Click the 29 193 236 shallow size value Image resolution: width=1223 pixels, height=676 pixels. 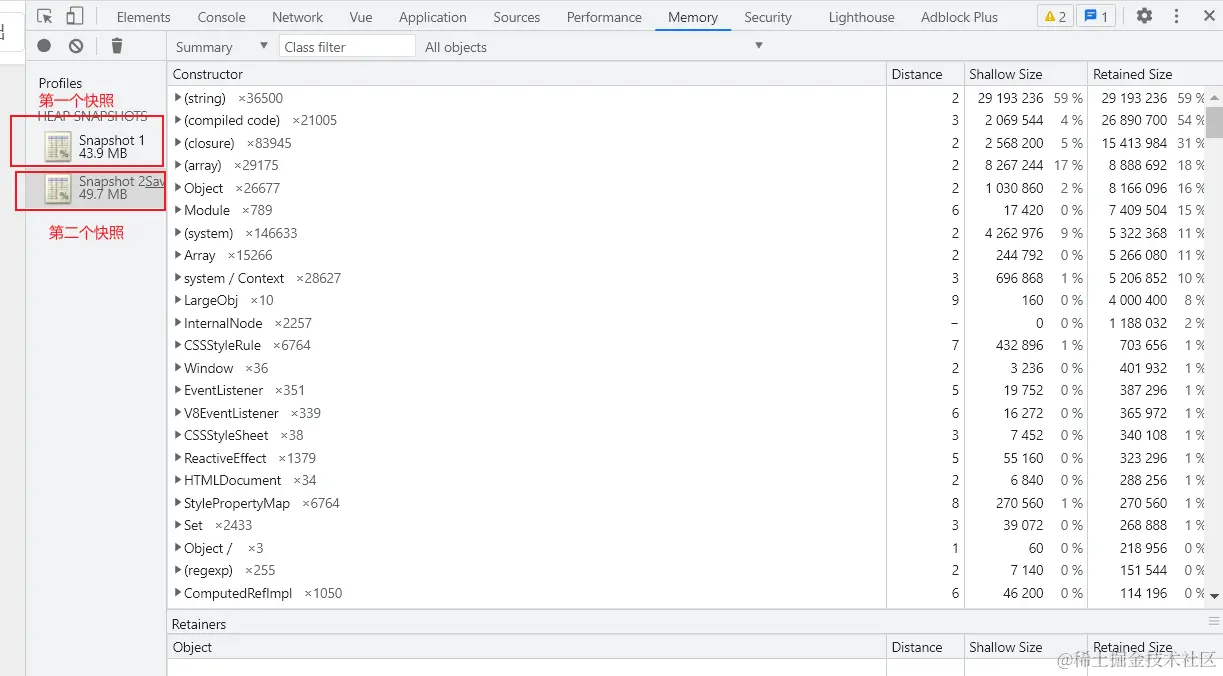coord(1010,98)
